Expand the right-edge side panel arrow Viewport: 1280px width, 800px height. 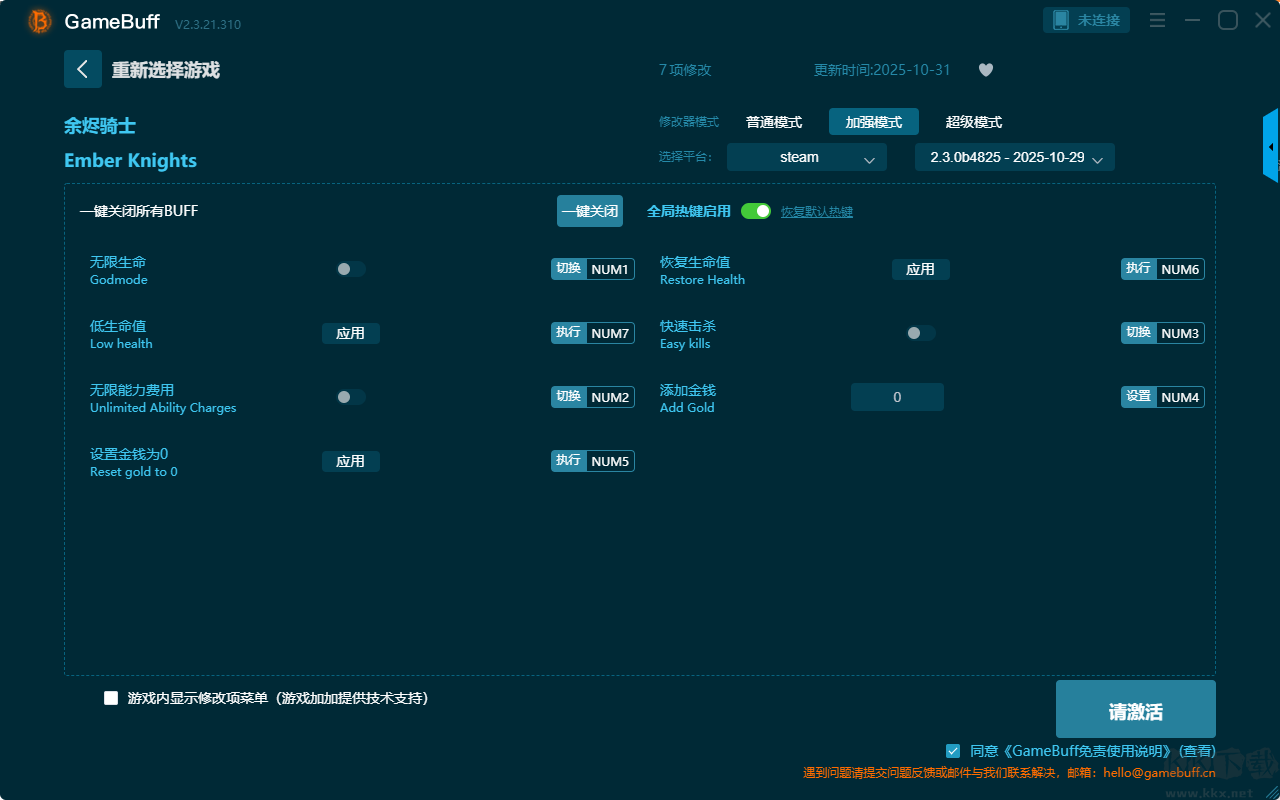point(1270,146)
